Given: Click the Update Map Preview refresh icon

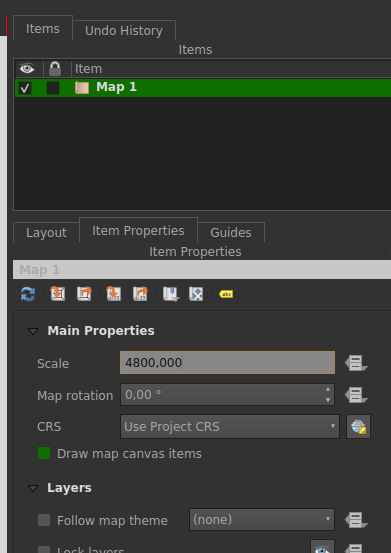Looking at the screenshot, I should pyautogui.click(x=28, y=294).
